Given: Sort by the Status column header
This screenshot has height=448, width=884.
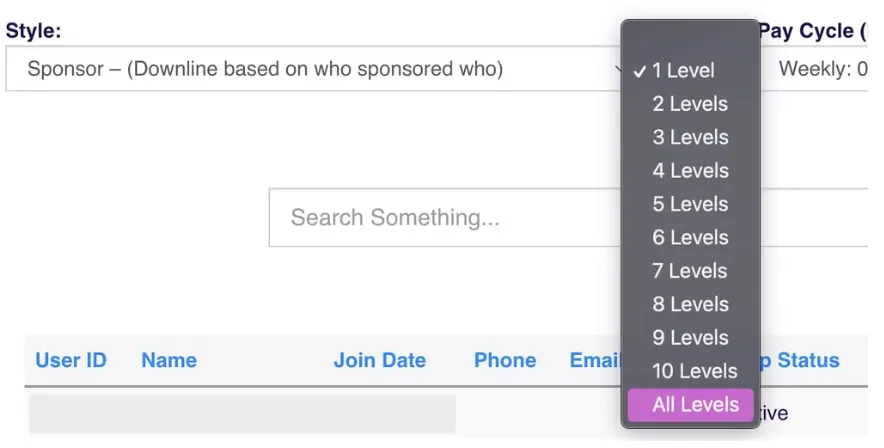Looking at the screenshot, I should click(808, 361).
